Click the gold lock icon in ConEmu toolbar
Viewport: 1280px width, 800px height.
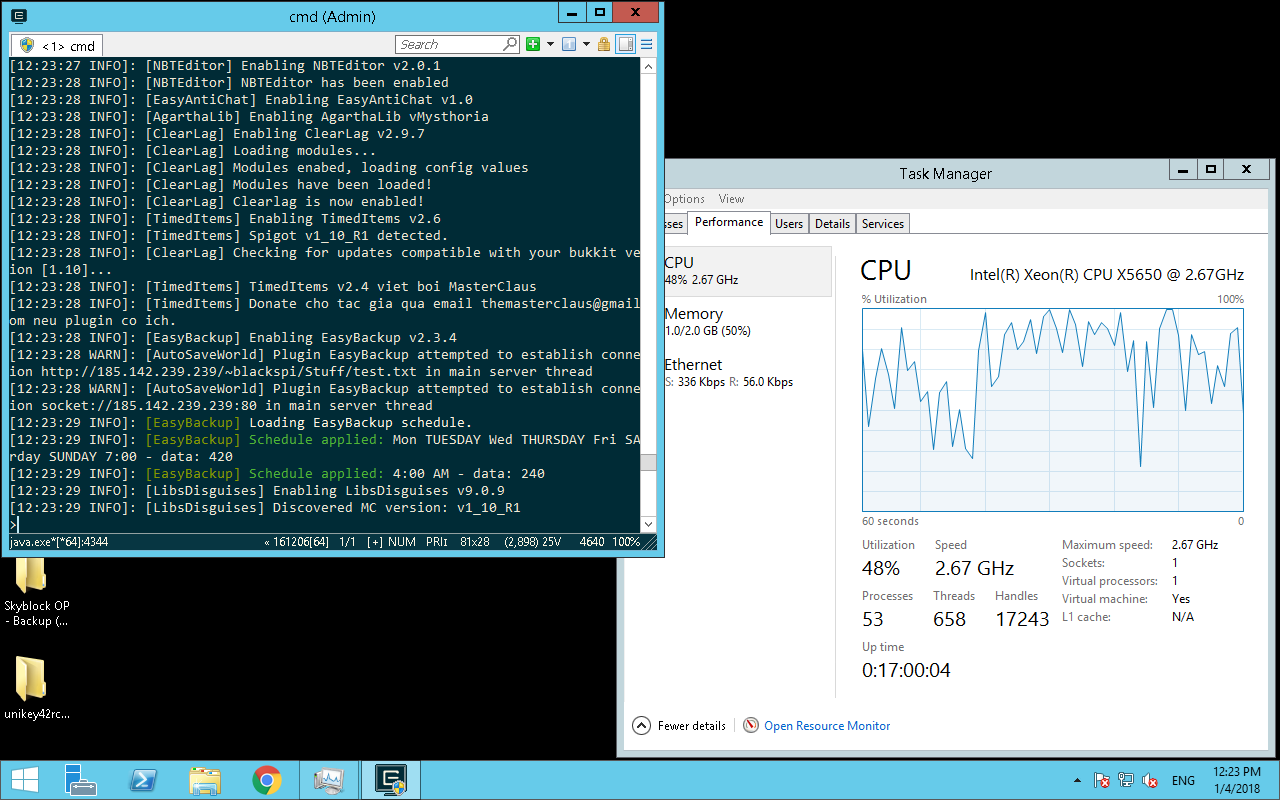click(604, 44)
